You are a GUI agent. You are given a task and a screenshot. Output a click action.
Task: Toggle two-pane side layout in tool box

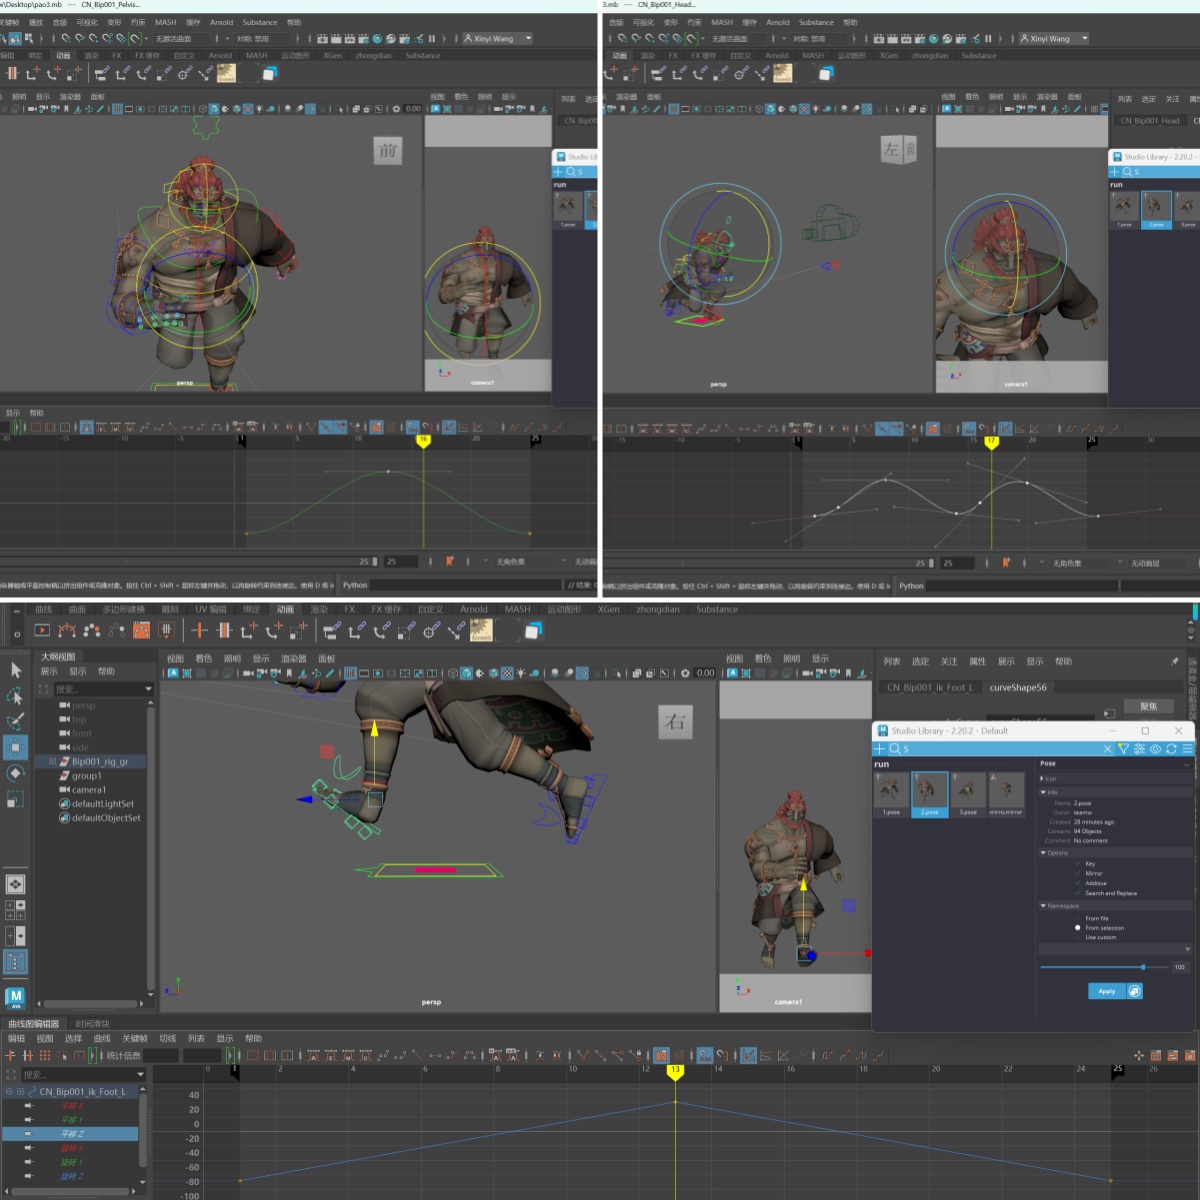[15, 935]
